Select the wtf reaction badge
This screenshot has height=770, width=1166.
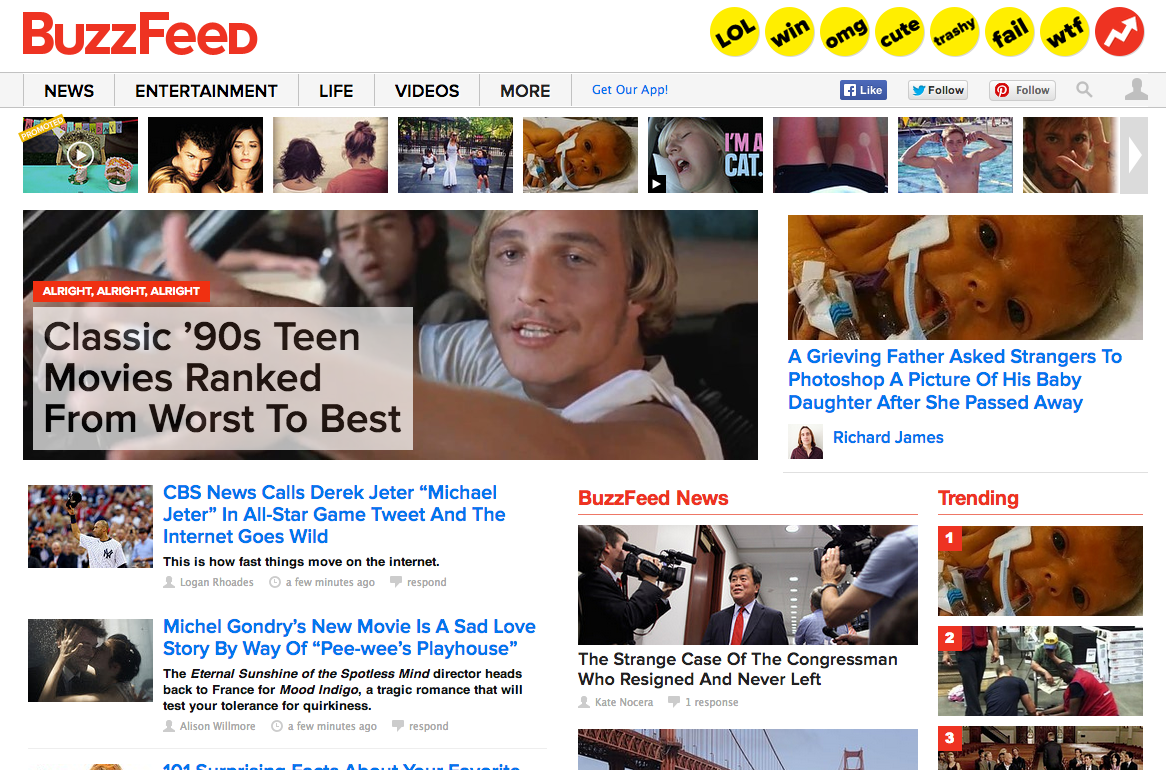[1065, 32]
